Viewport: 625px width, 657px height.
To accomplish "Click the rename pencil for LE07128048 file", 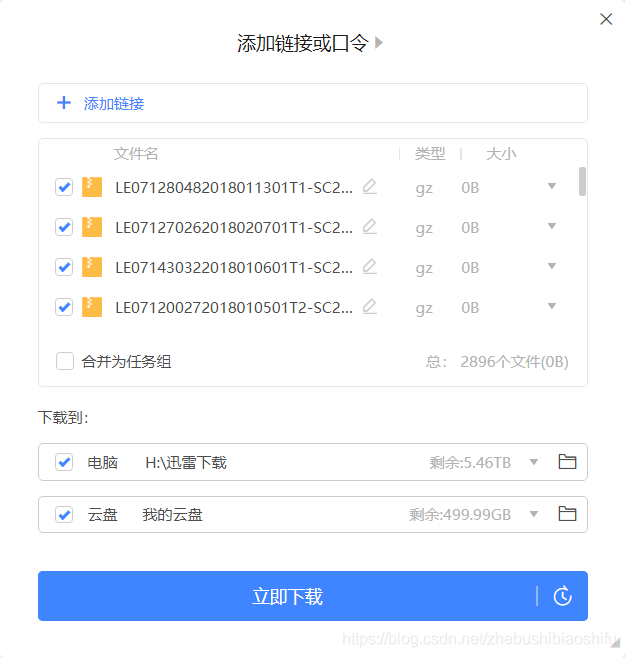I will click(369, 186).
